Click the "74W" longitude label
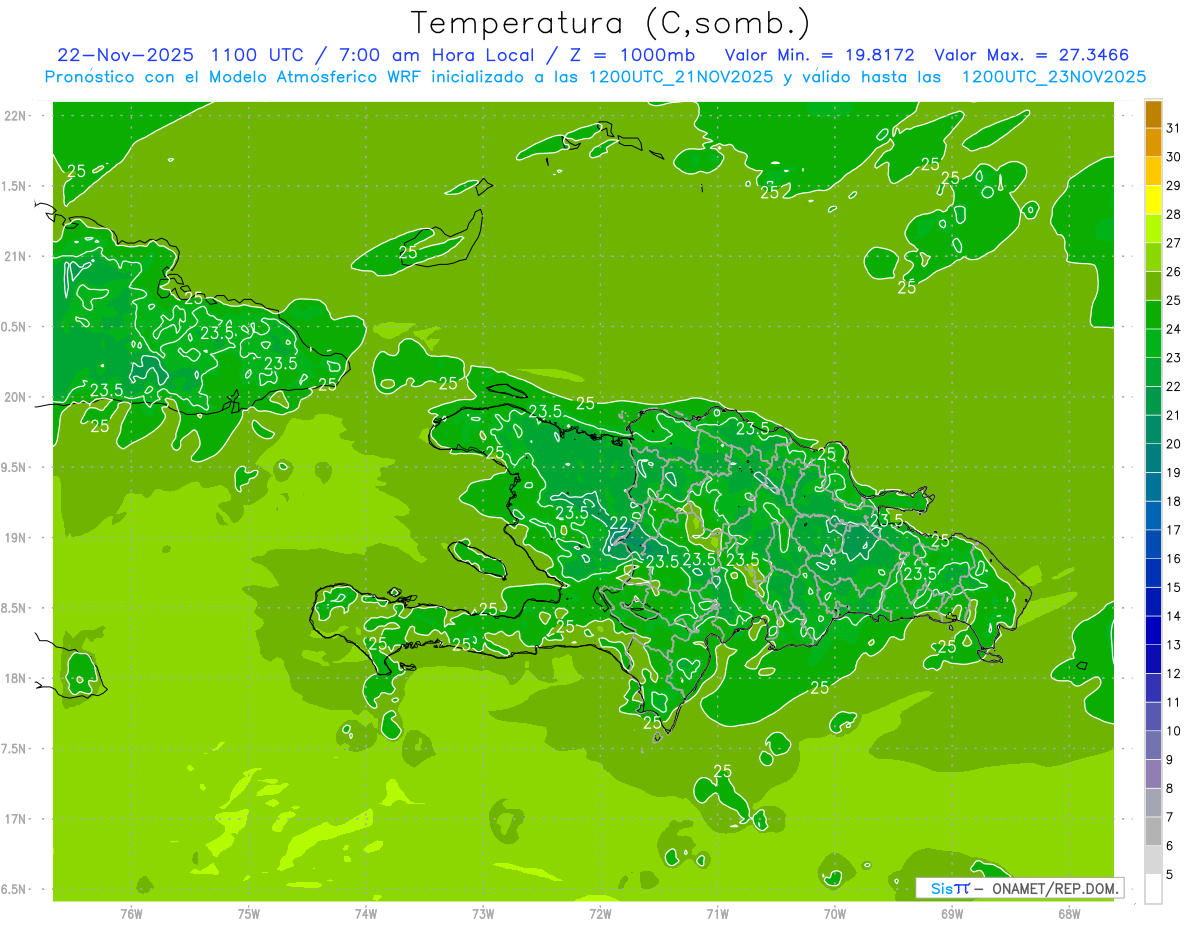The width and height of the screenshot is (1200, 927). 366,913
